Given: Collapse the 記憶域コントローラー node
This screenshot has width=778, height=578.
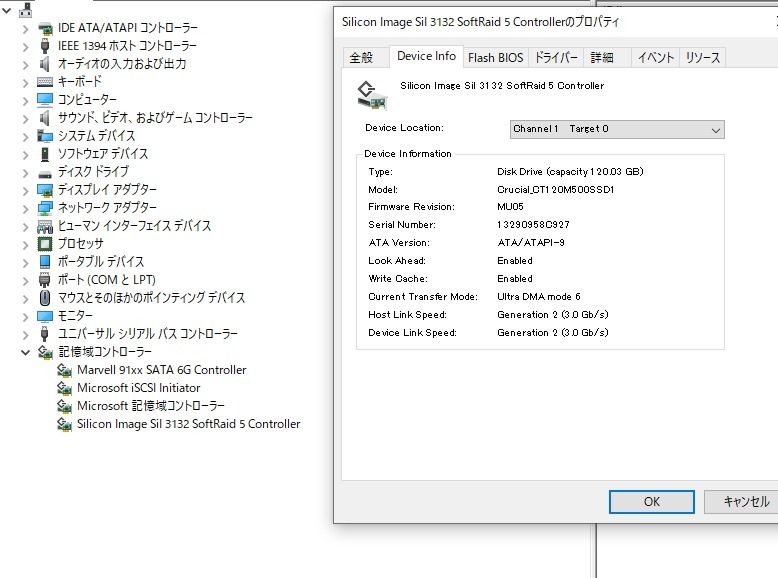Looking at the screenshot, I should click(x=25, y=353).
